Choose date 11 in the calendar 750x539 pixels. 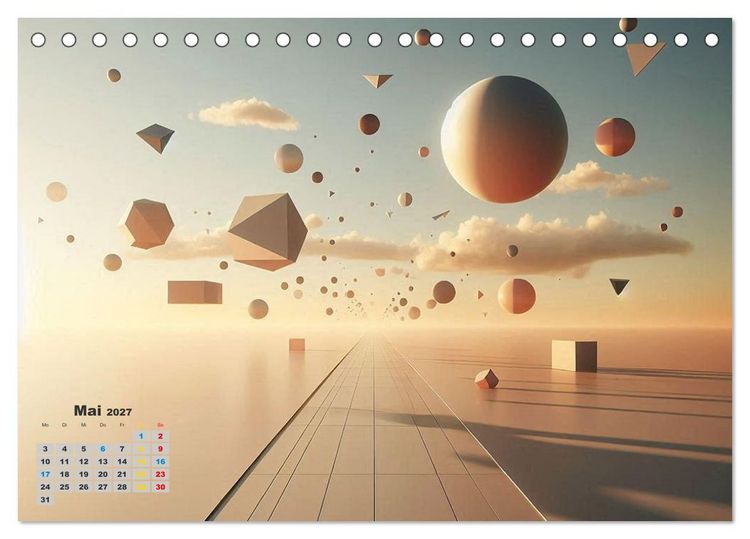pyautogui.click(x=65, y=462)
